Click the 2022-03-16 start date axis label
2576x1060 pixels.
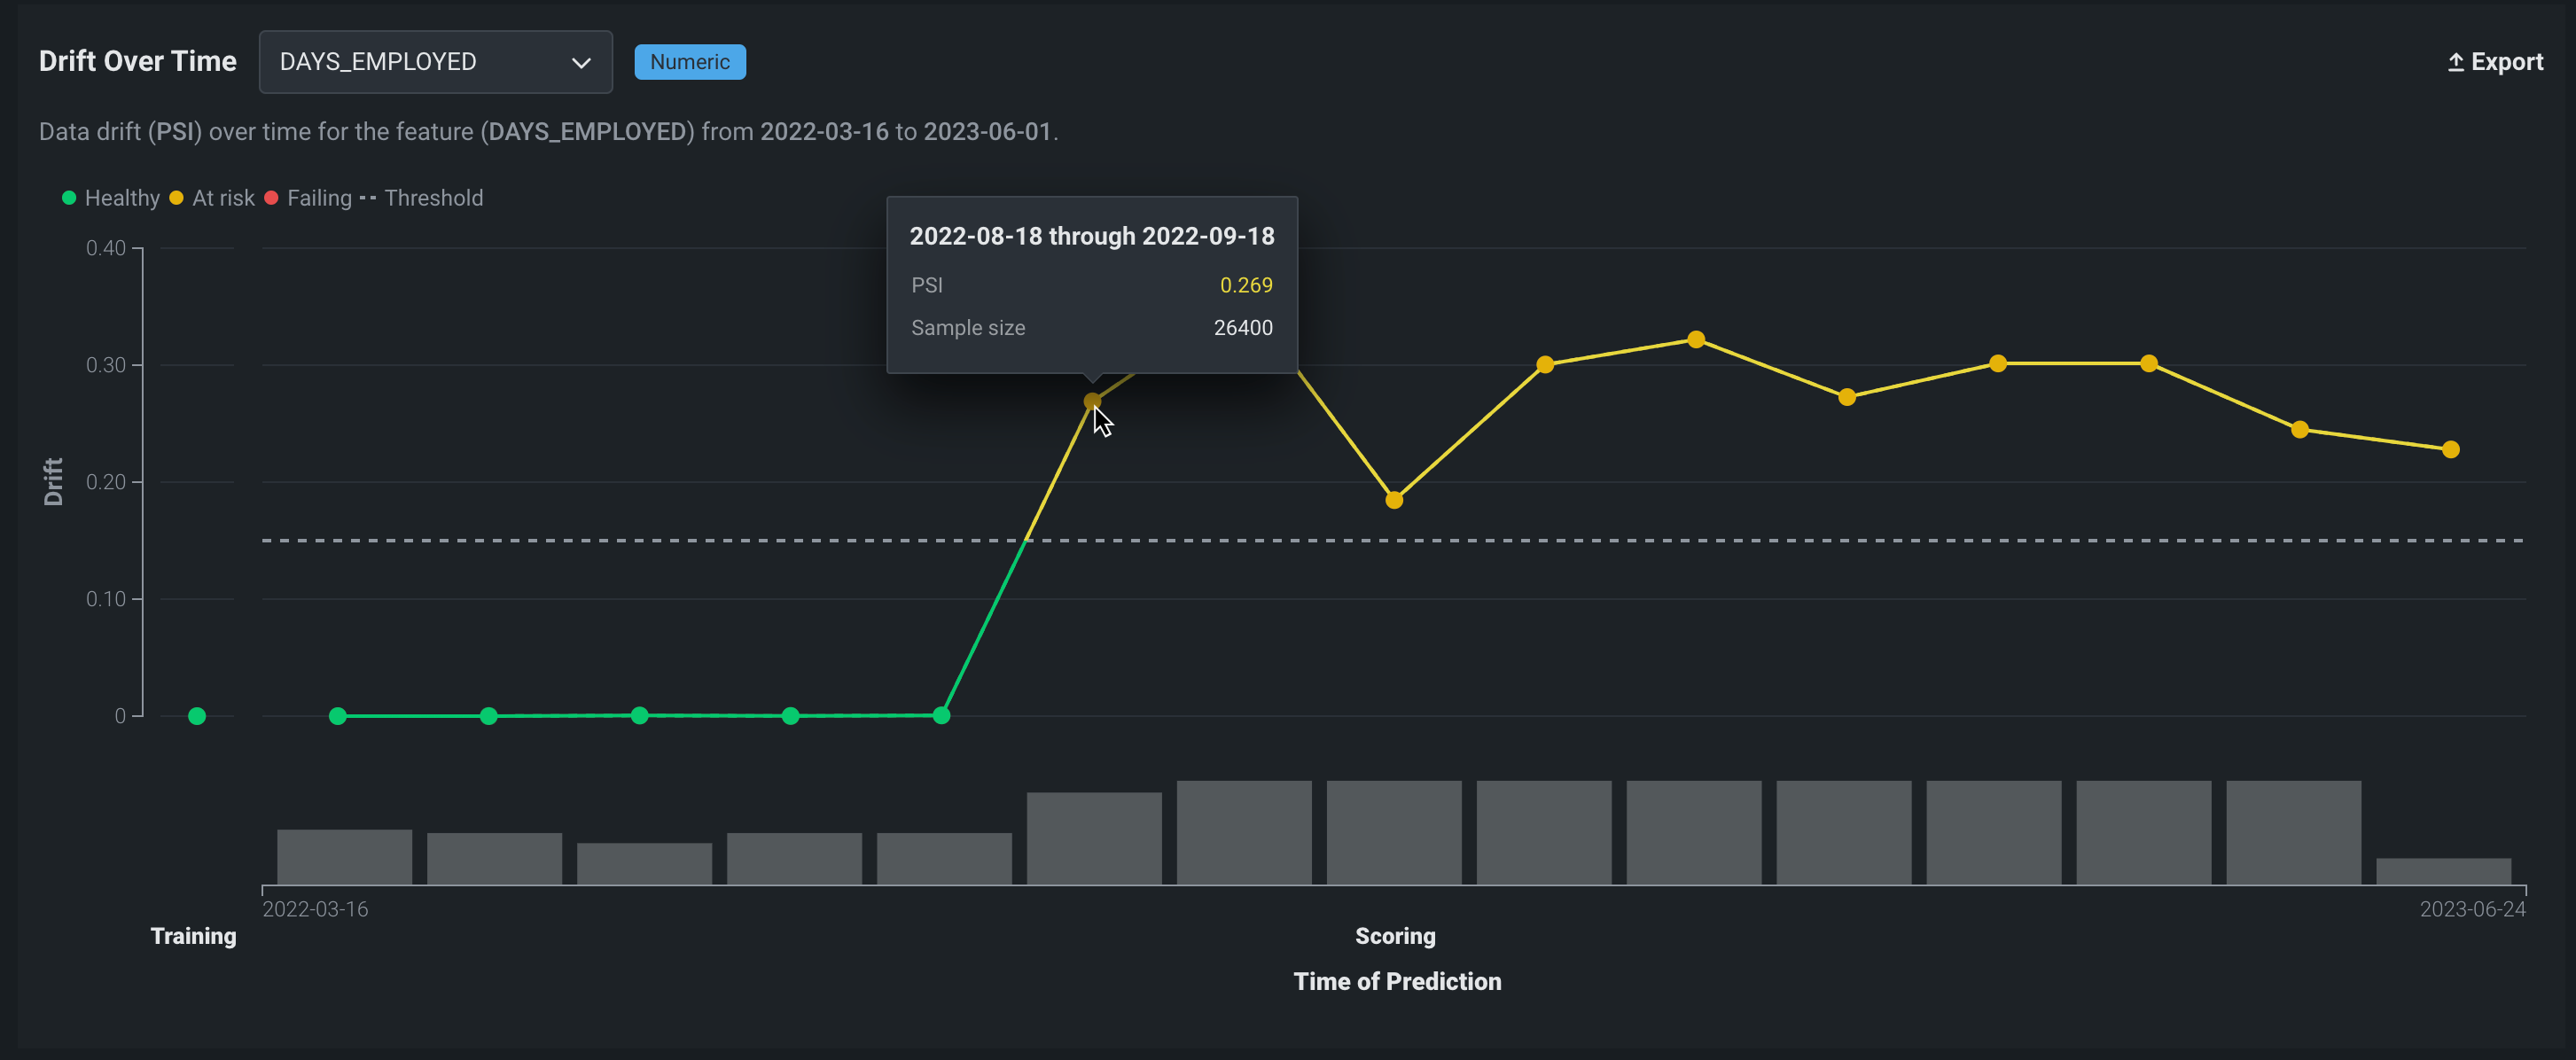point(315,909)
